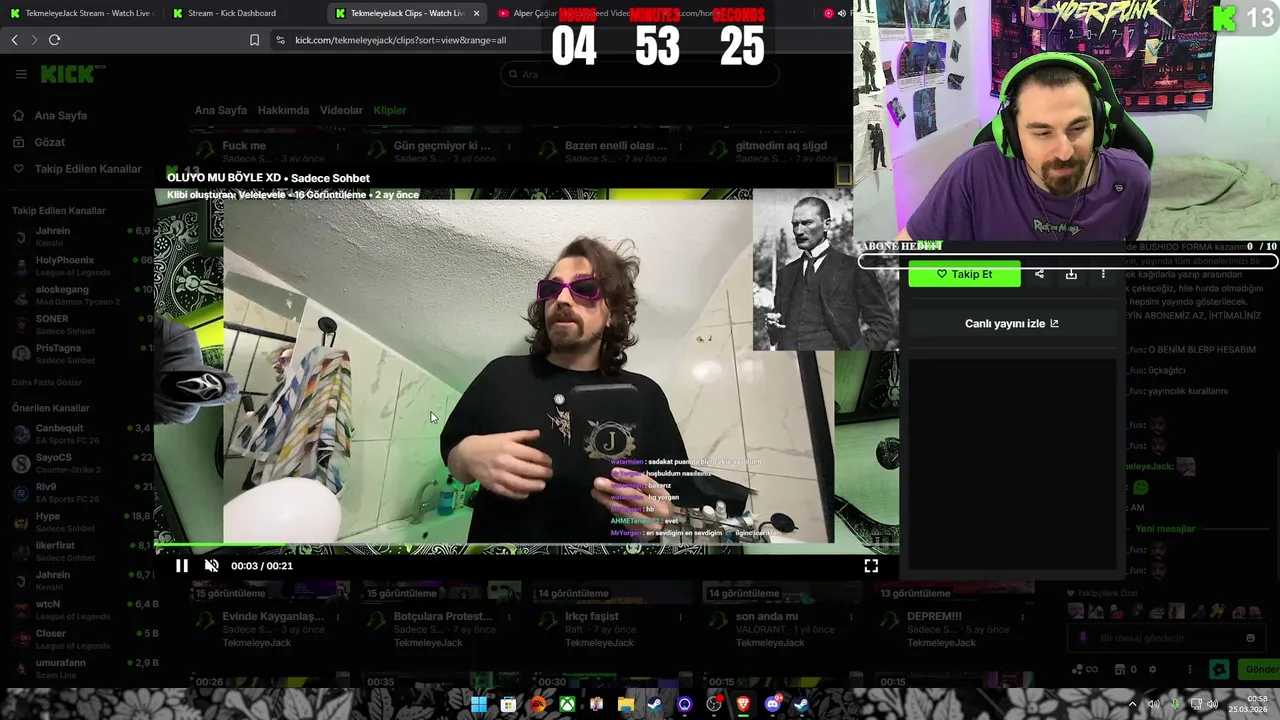Open HolyPhoenix channel in sidebar

(x=80, y=266)
